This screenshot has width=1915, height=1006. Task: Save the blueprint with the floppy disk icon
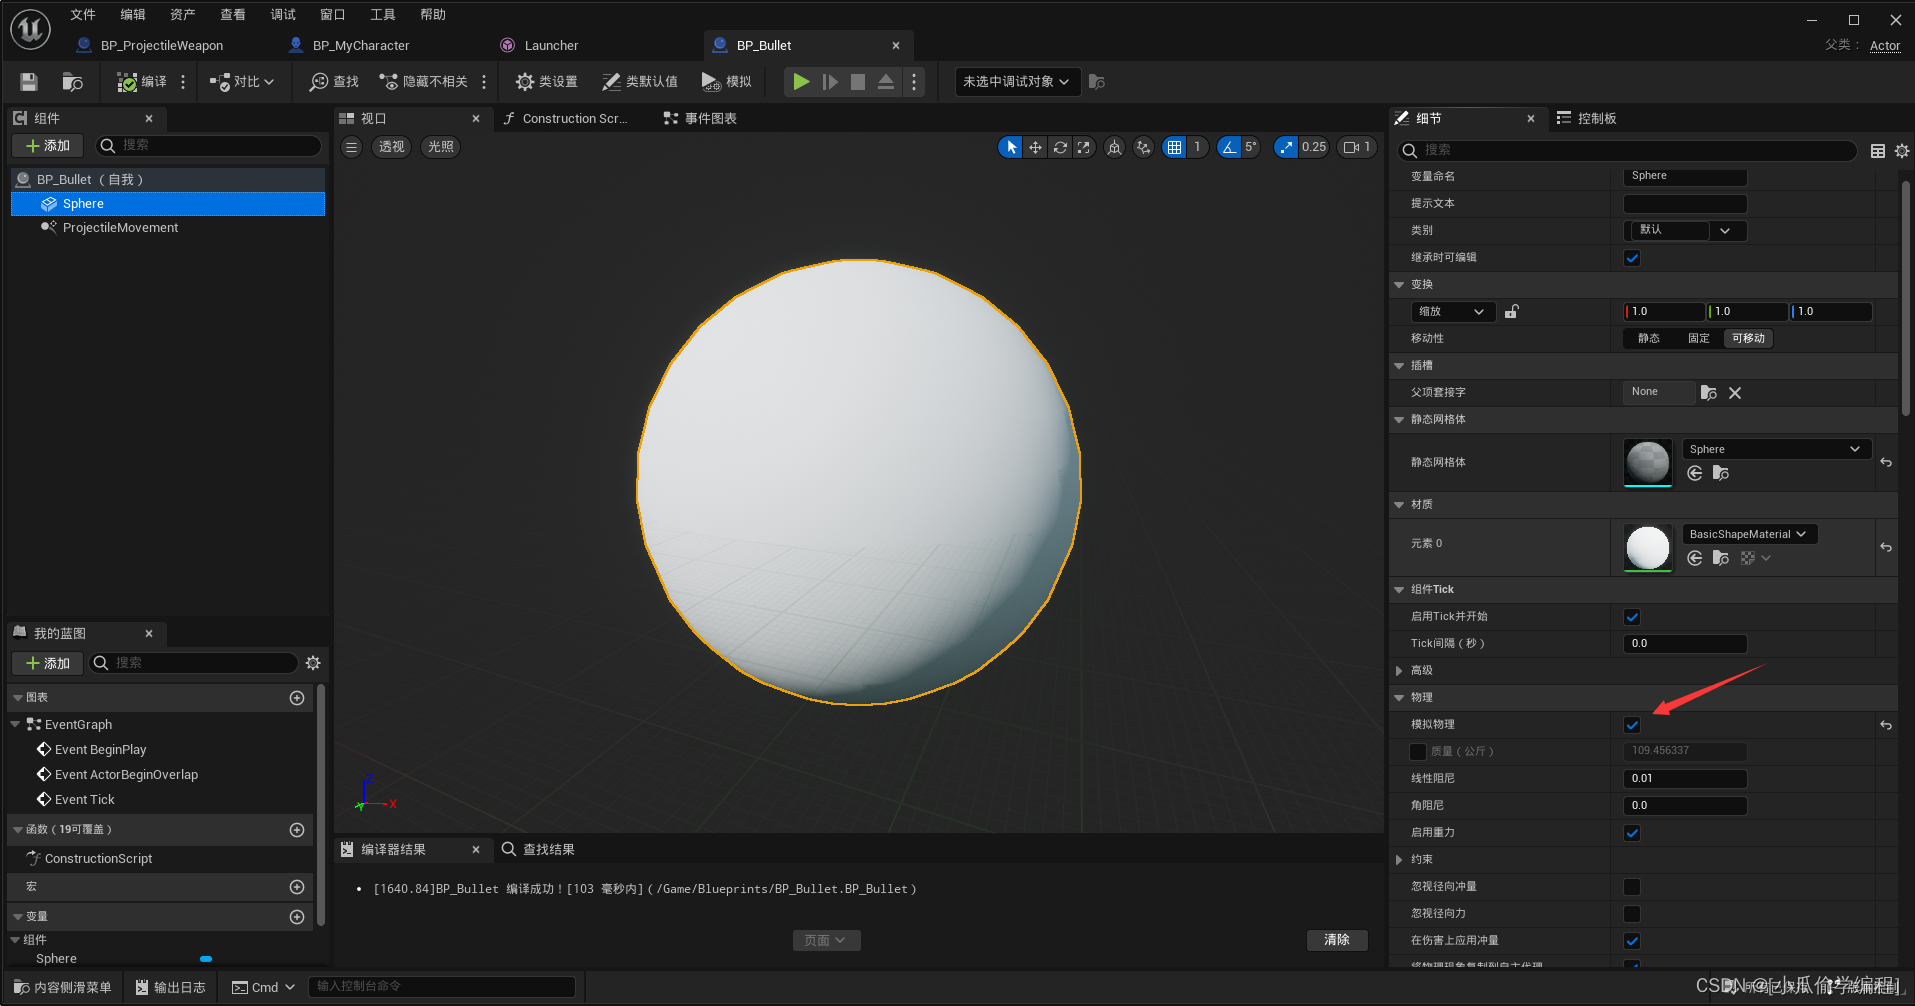29,82
